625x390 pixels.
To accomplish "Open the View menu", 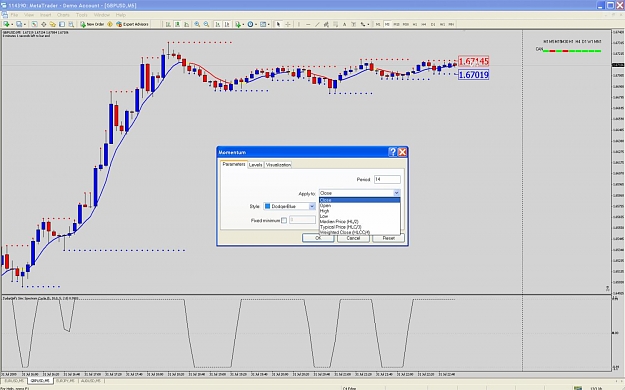I will (29, 15).
